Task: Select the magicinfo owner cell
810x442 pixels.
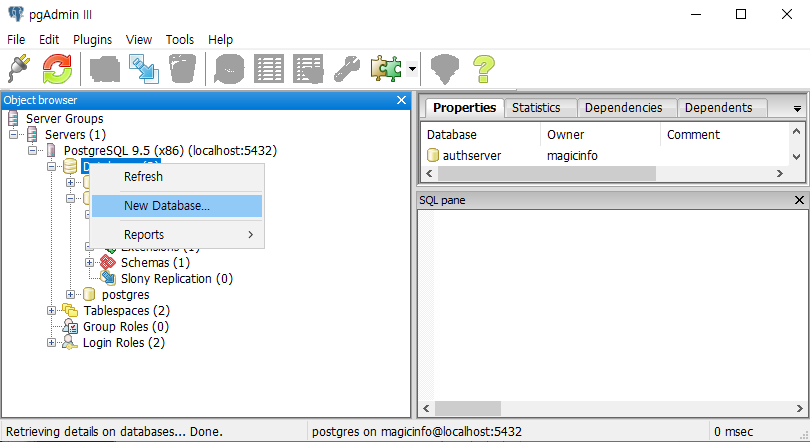Action: click(572, 155)
